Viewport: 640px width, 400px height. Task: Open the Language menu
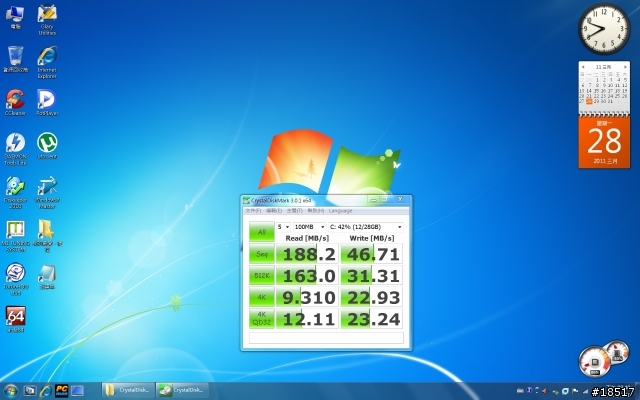[340, 211]
